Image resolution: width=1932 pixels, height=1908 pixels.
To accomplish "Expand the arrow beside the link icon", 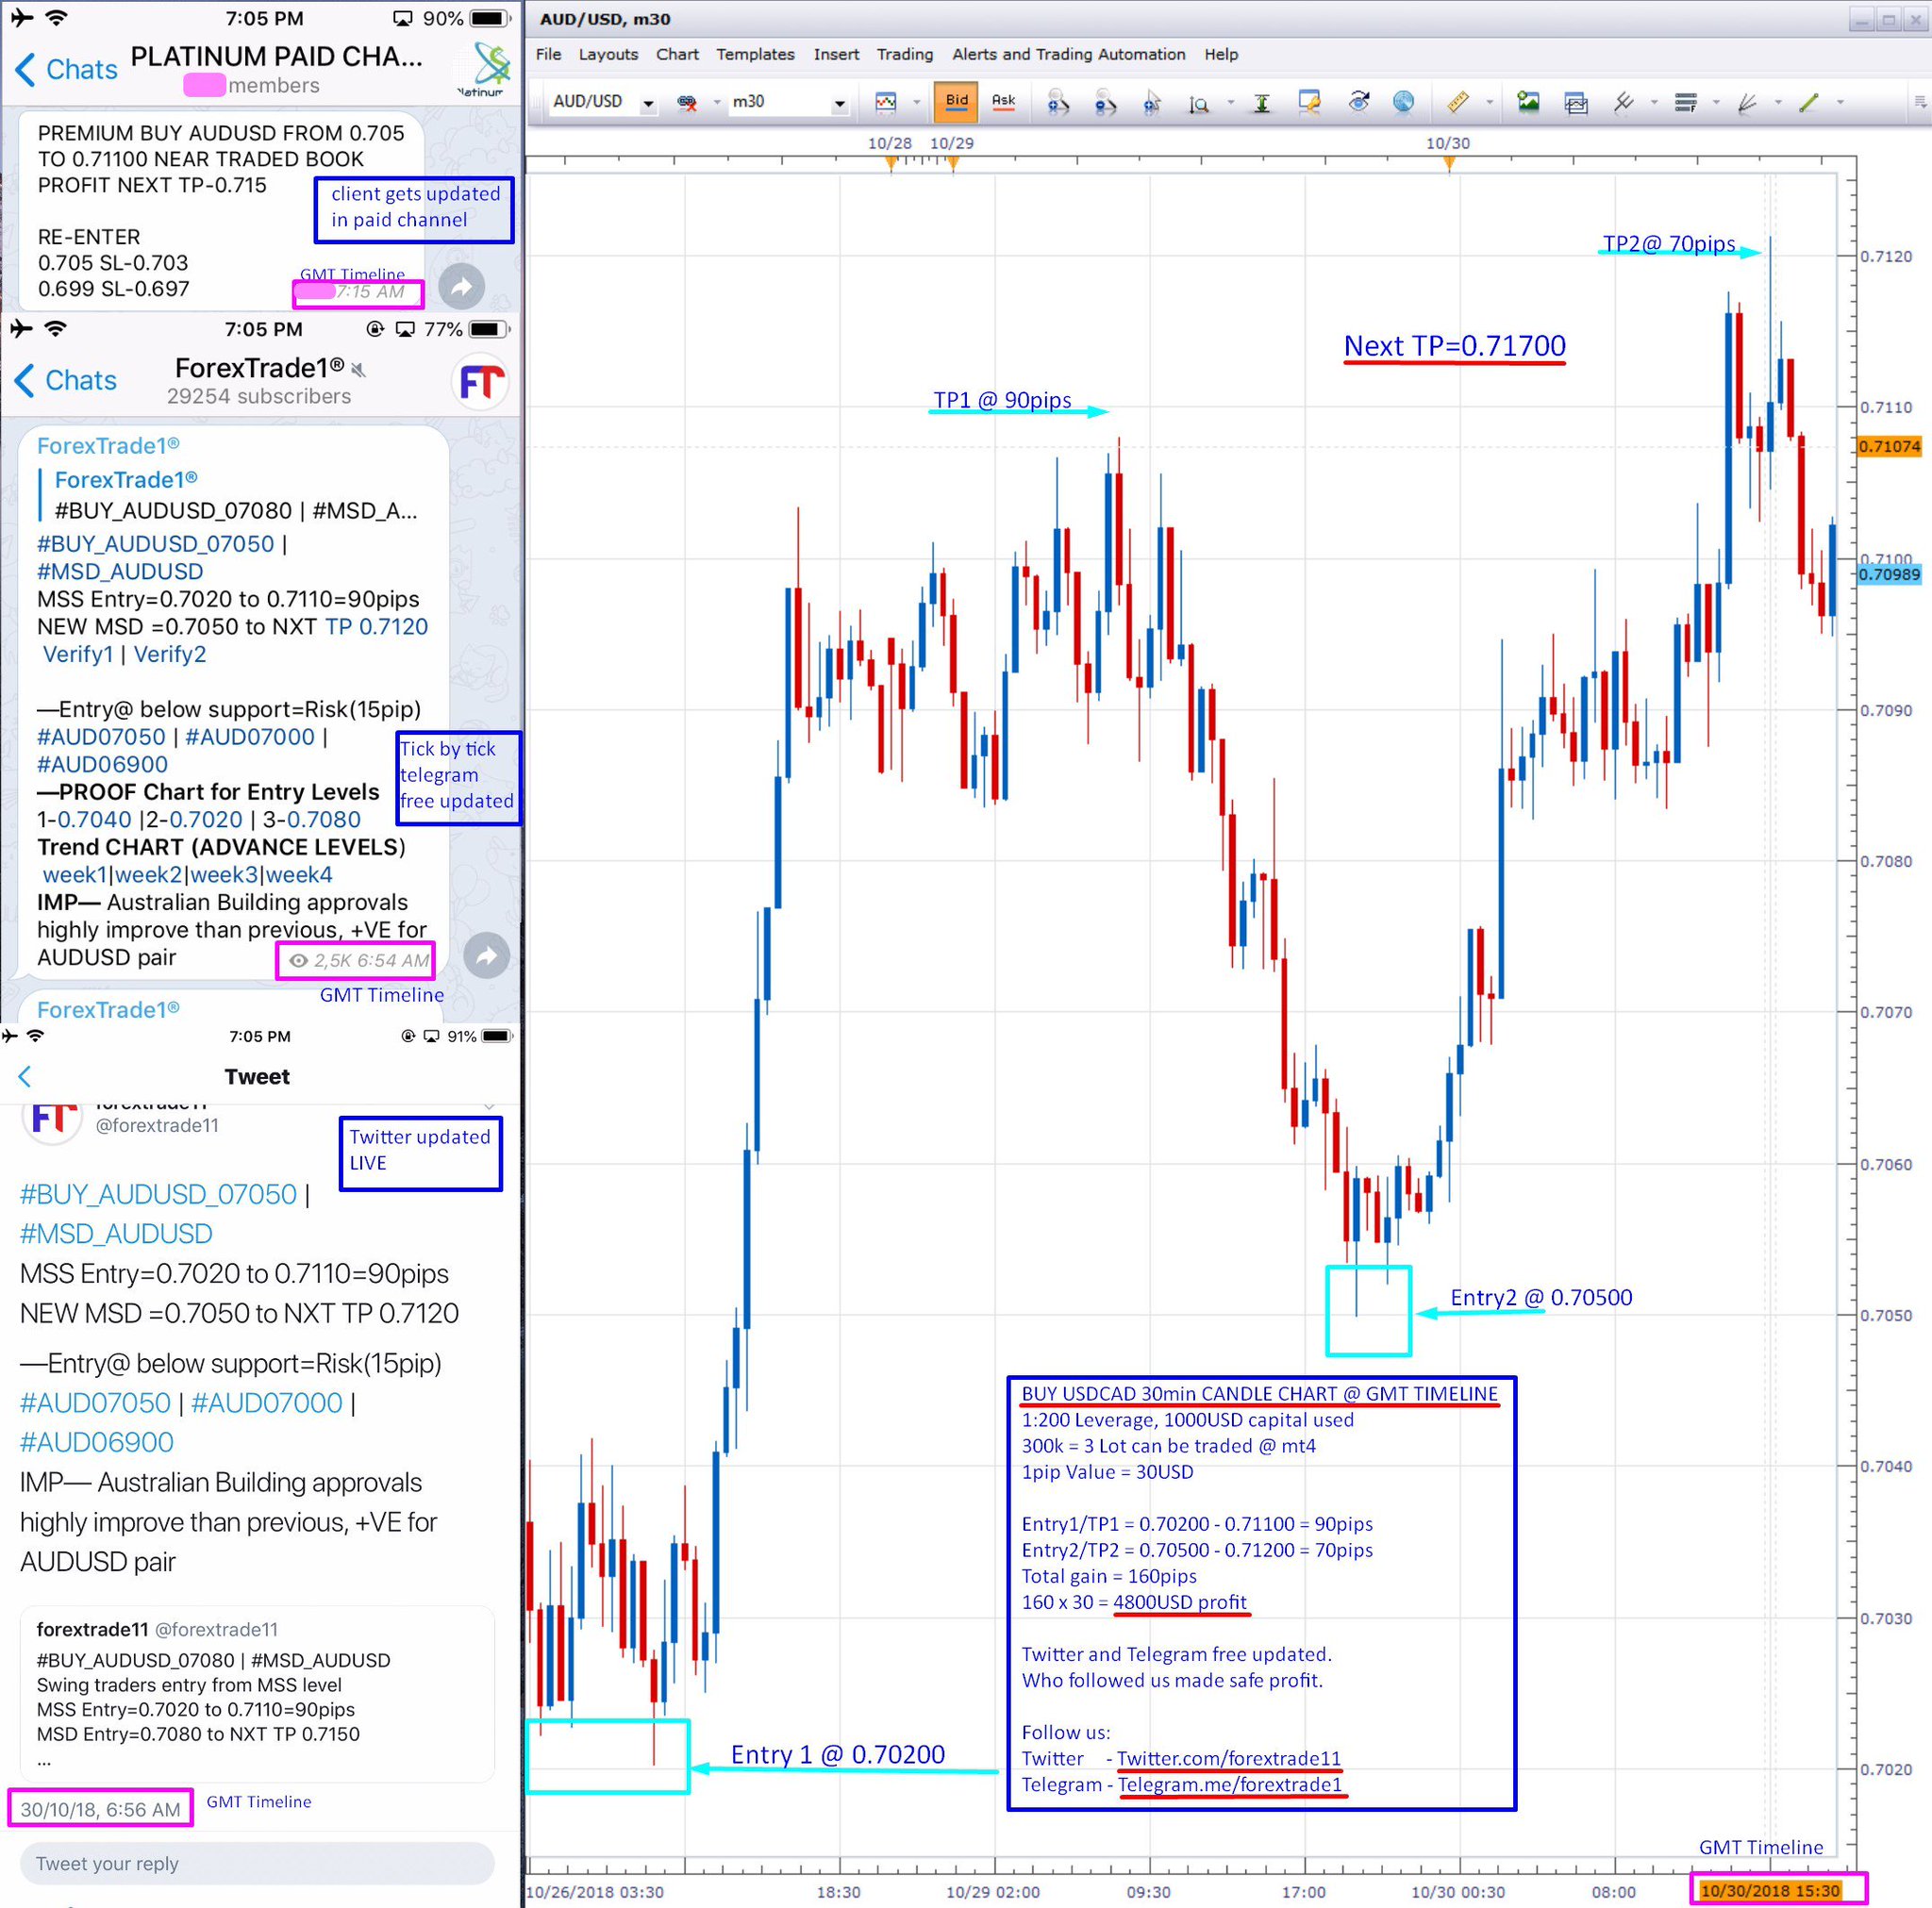I will (716, 102).
